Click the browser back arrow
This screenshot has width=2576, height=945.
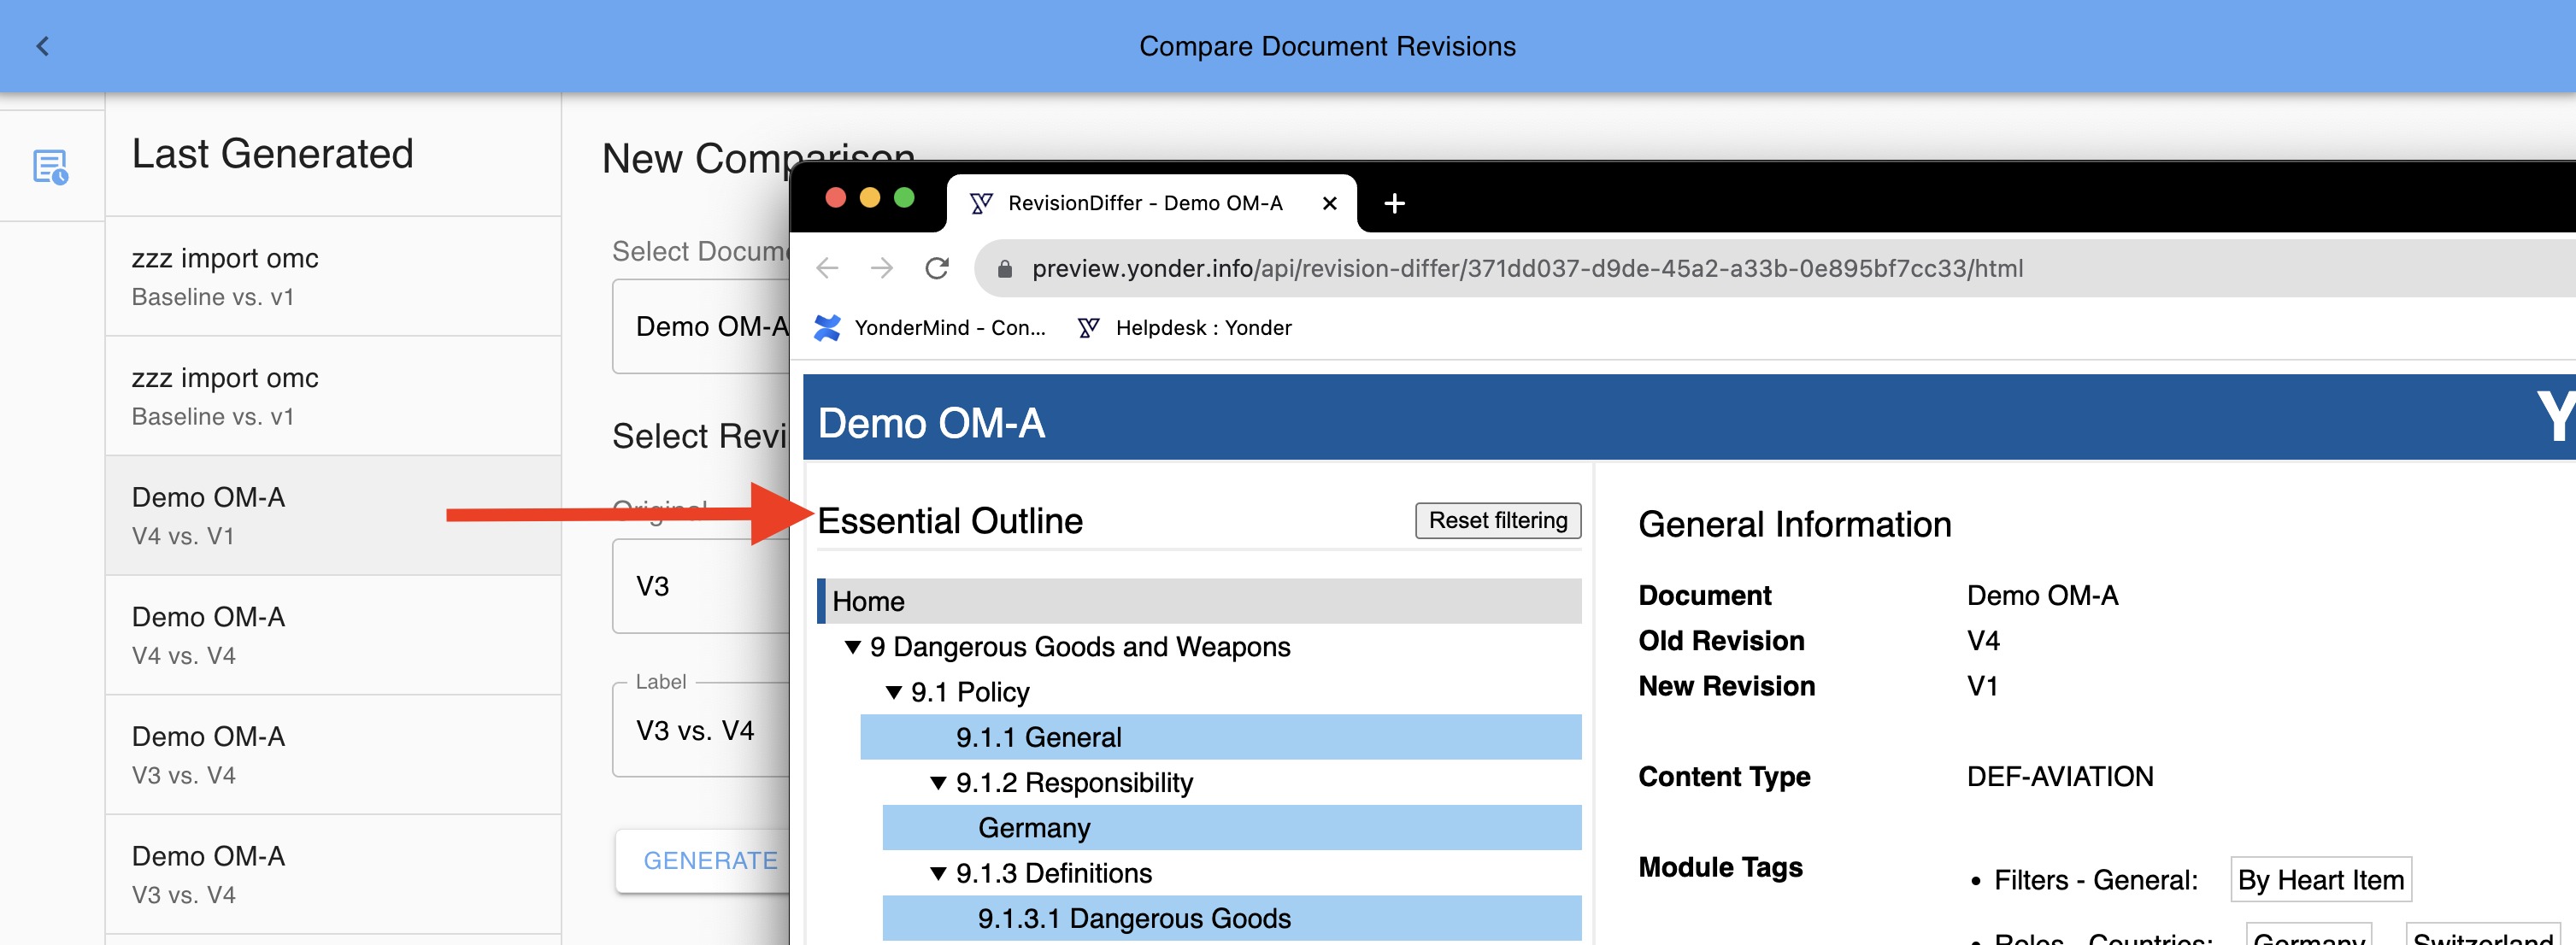tap(827, 268)
